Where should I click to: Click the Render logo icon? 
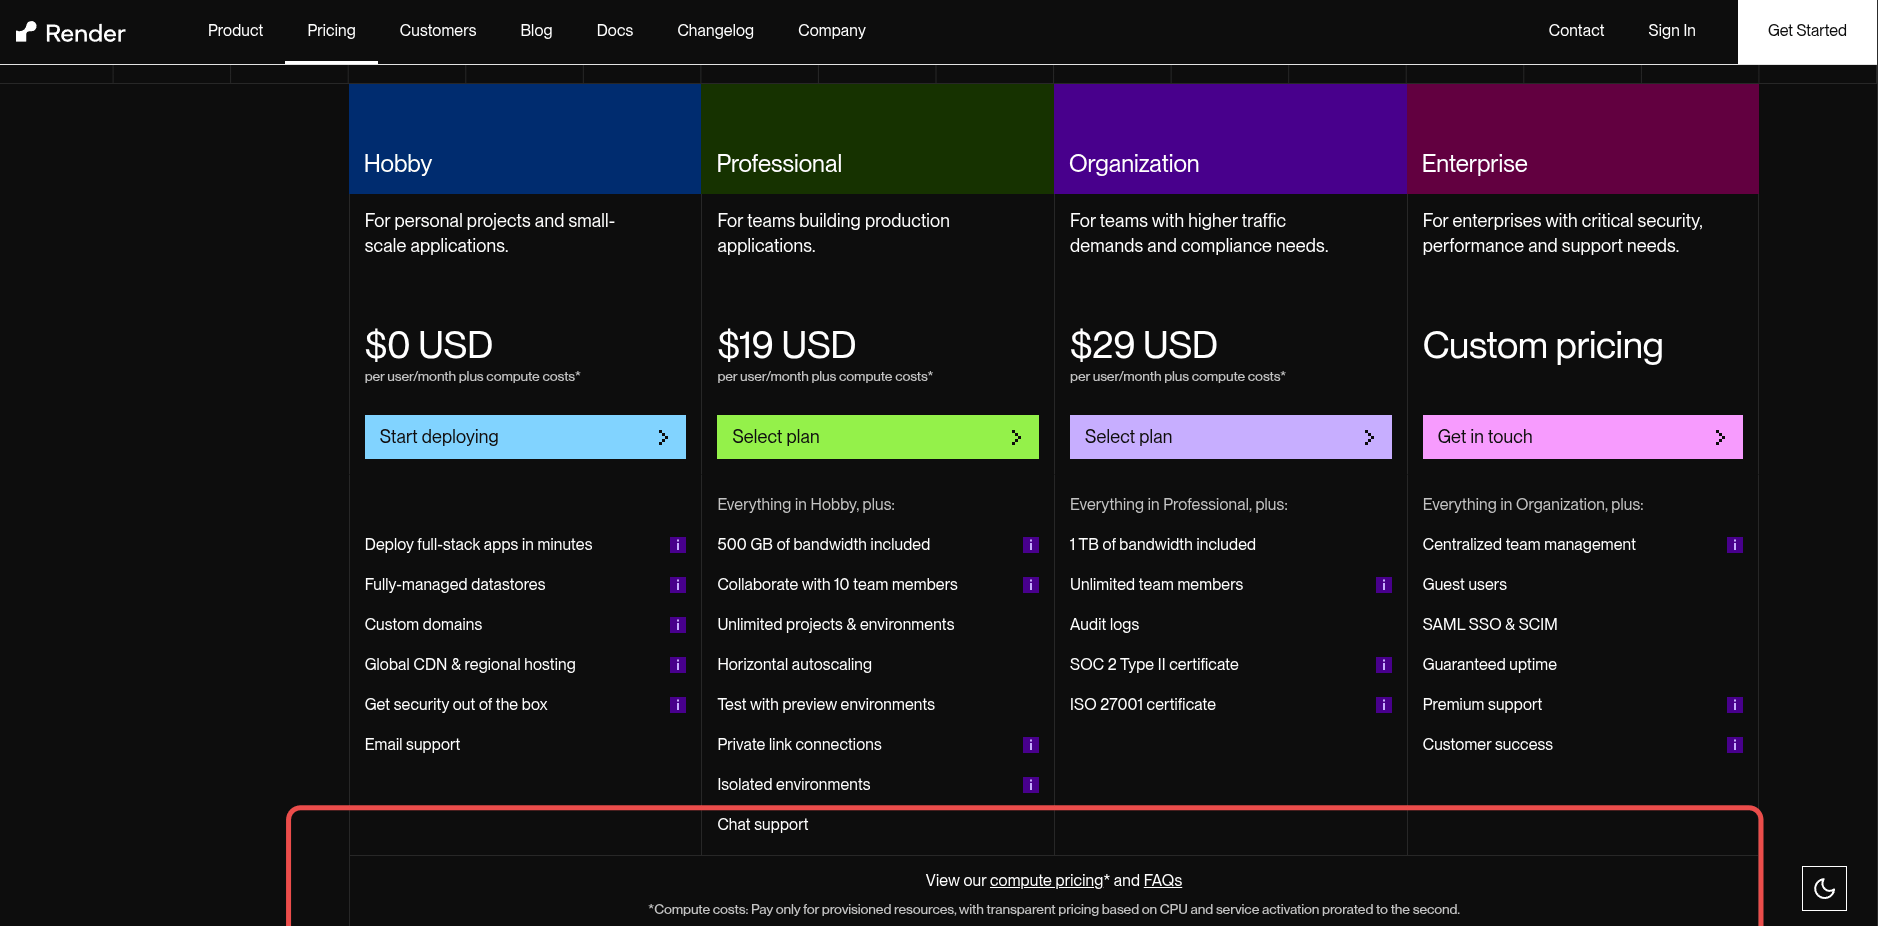coord(27,32)
